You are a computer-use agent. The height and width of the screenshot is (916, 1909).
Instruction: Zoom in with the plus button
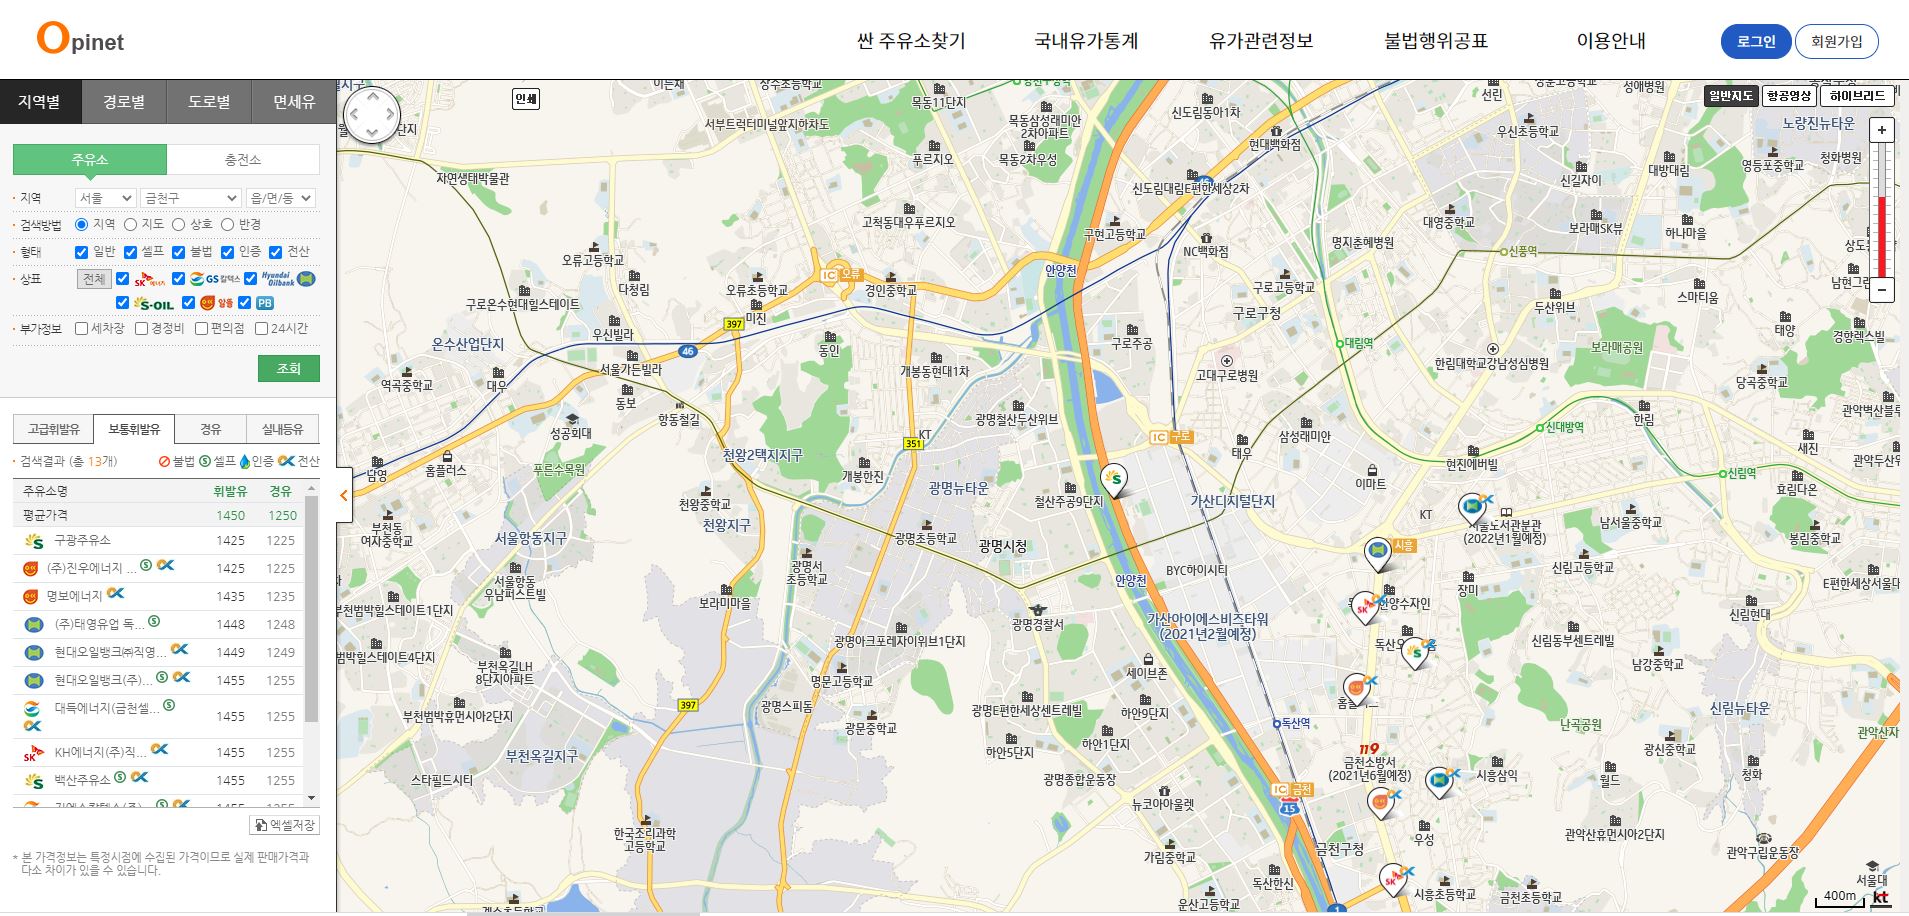click(1882, 130)
